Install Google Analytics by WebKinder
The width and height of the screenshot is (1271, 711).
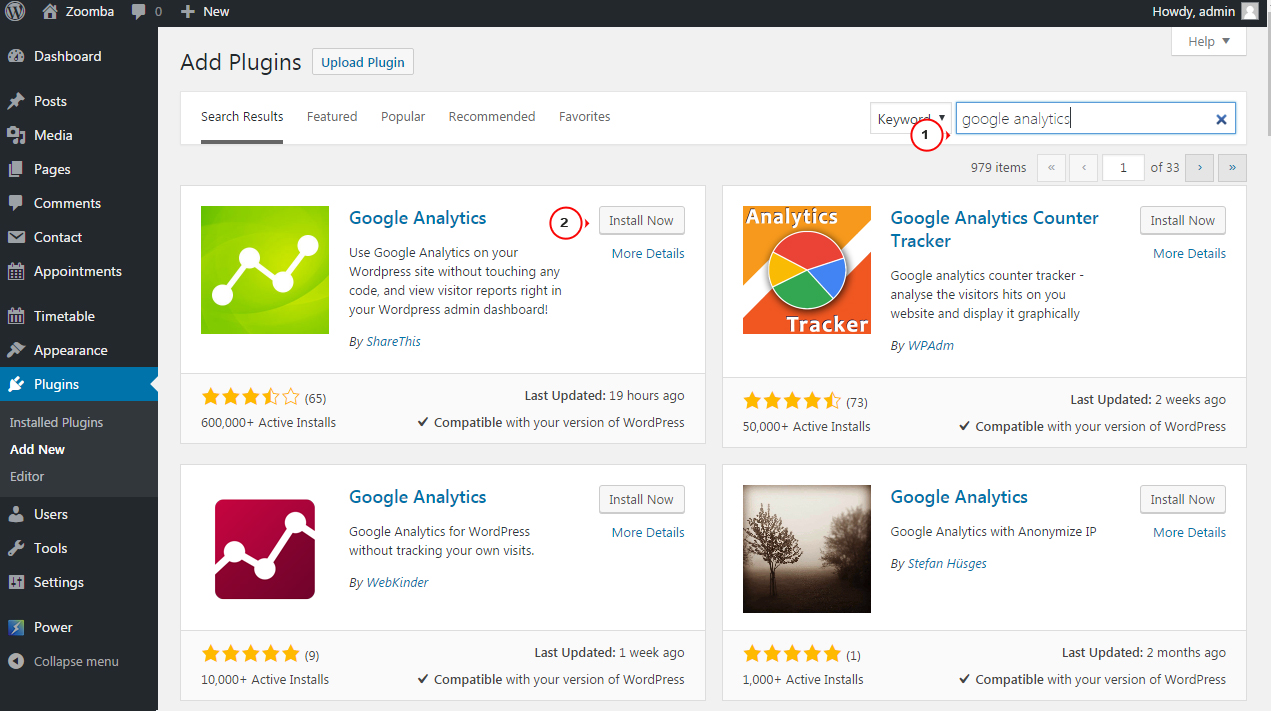point(642,499)
